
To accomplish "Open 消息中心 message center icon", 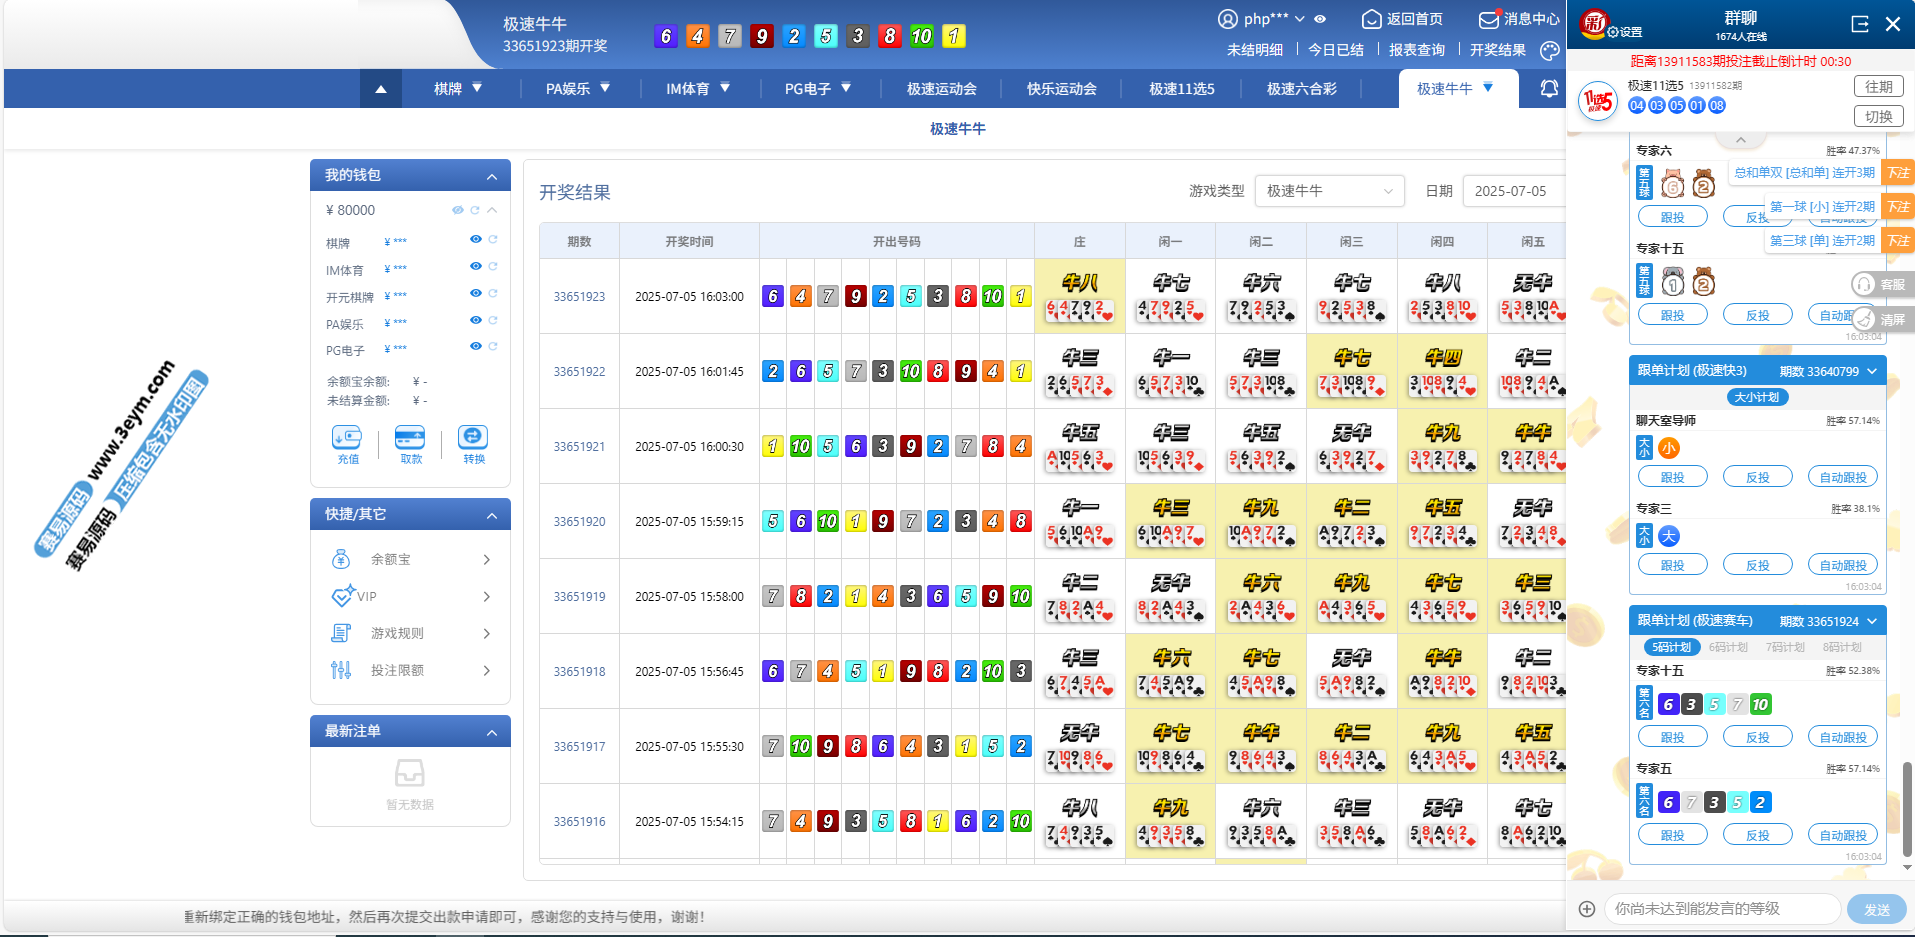I will (1489, 19).
